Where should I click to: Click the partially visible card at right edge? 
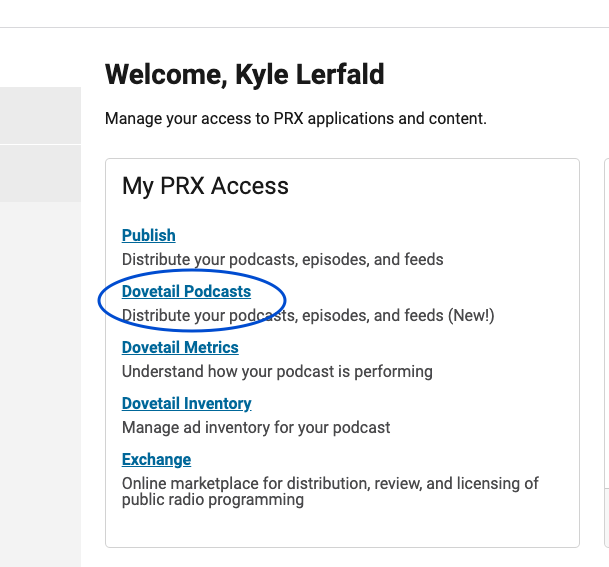[x=607, y=353]
